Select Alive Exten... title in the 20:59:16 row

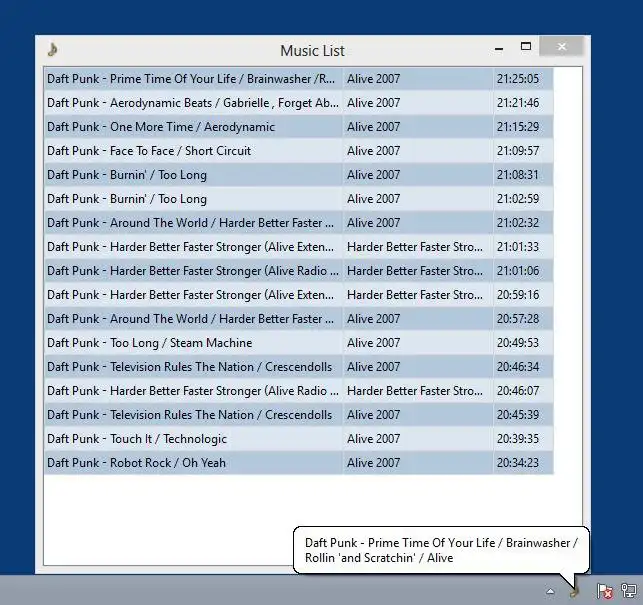(190, 295)
